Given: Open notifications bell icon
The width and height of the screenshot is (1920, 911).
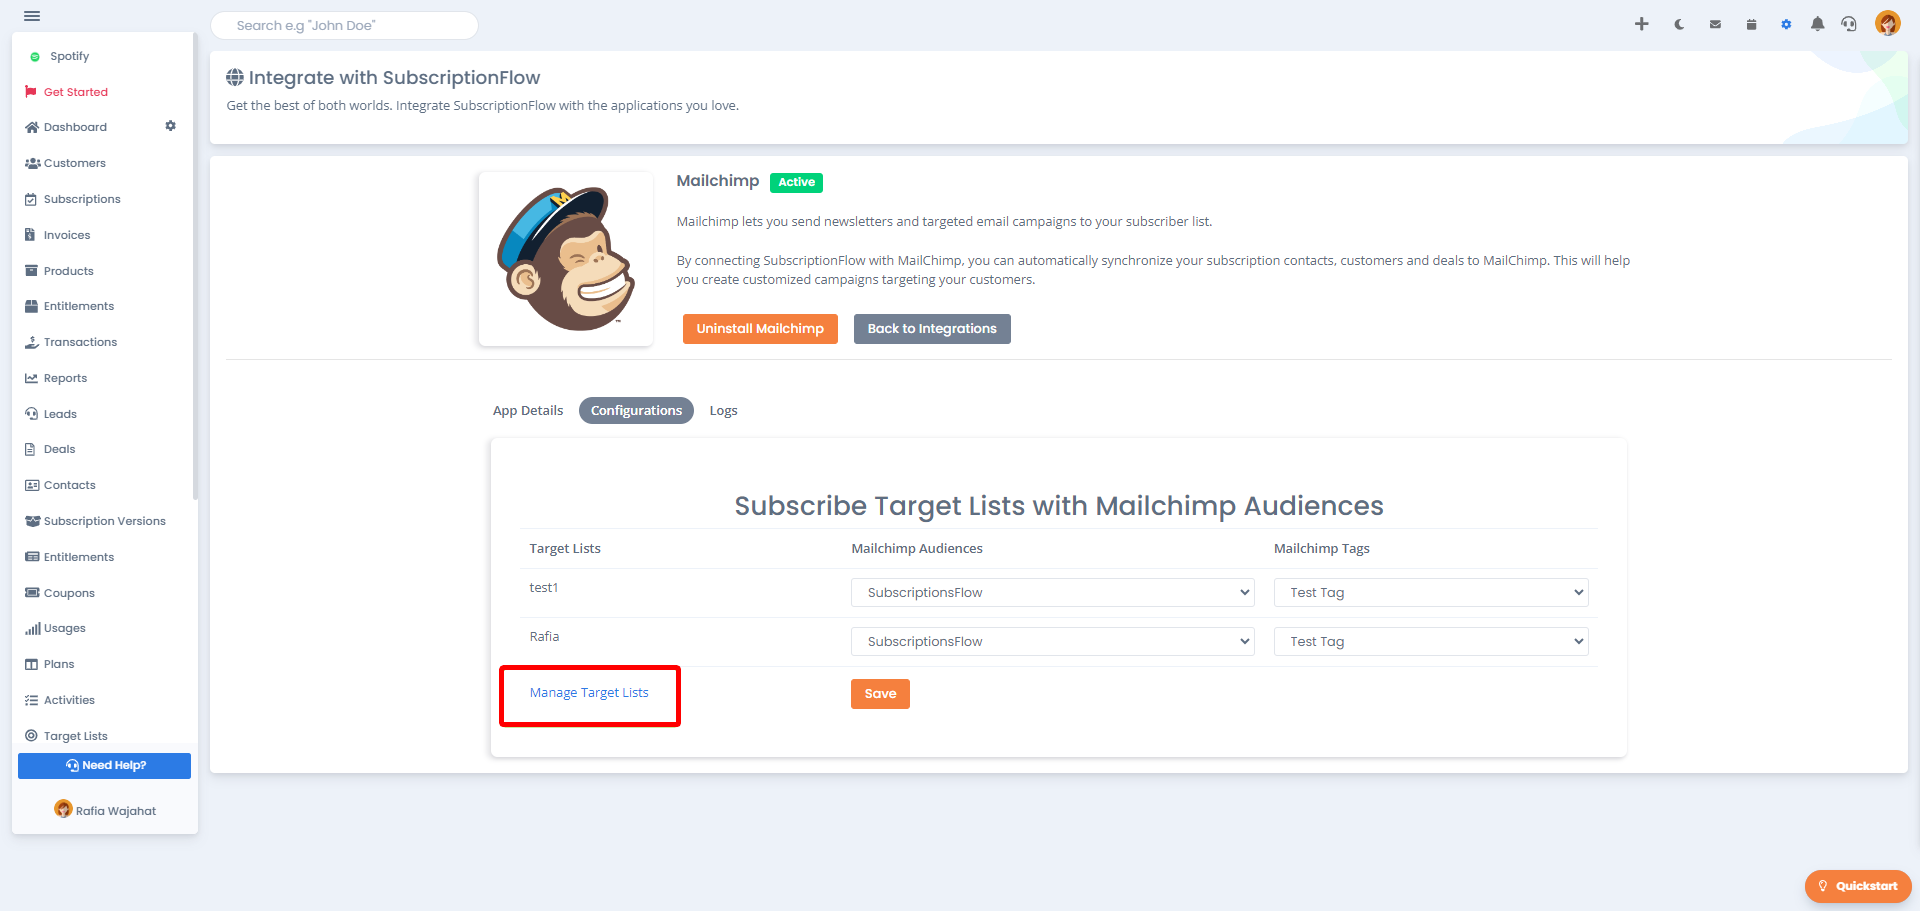Looking at the screenshot, I should point(1818,24).
